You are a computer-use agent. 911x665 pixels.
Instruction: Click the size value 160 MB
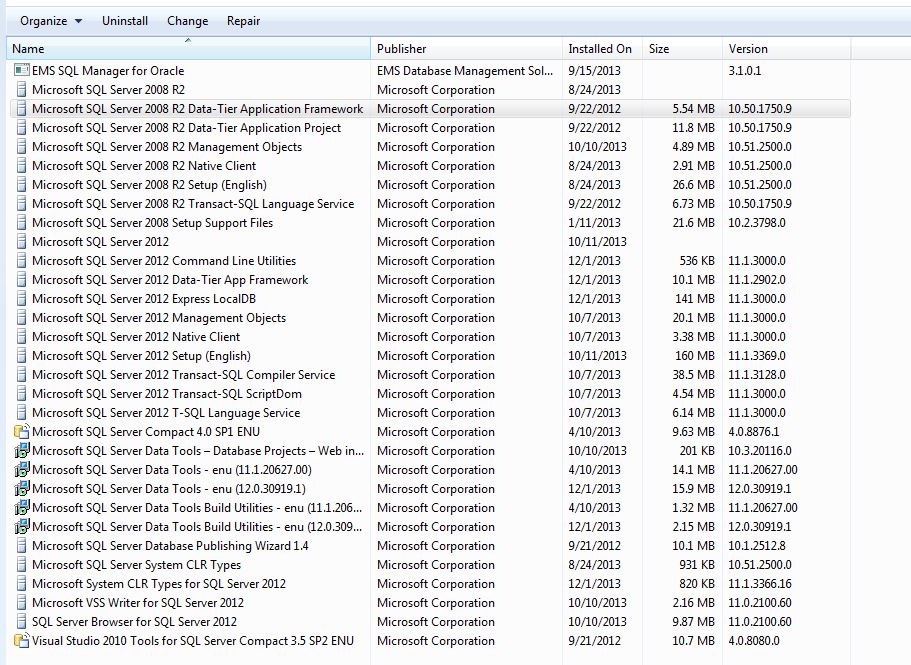point(695,355)
